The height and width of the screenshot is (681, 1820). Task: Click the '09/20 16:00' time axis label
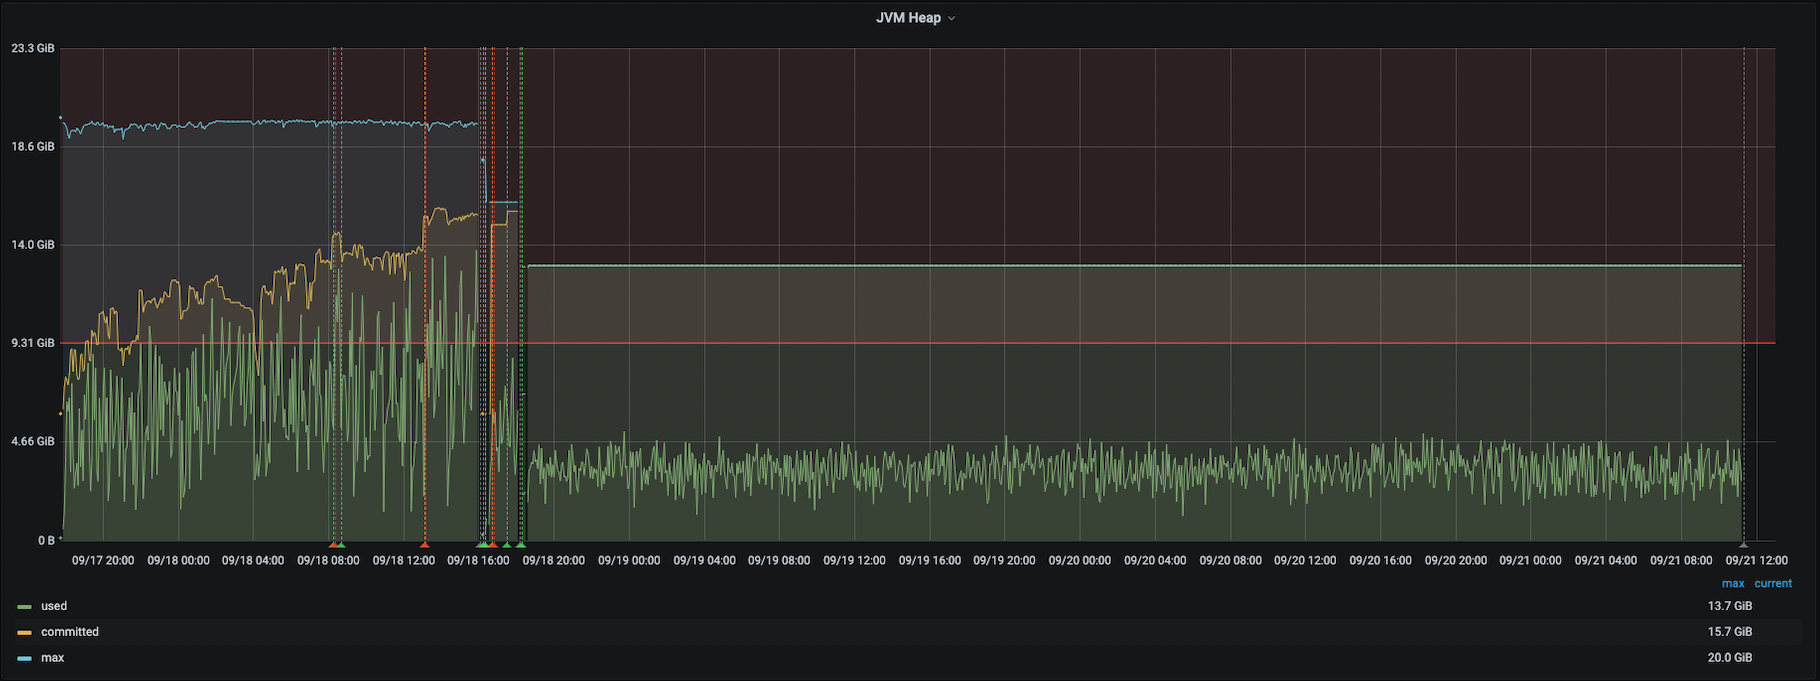click(1381, 561)
